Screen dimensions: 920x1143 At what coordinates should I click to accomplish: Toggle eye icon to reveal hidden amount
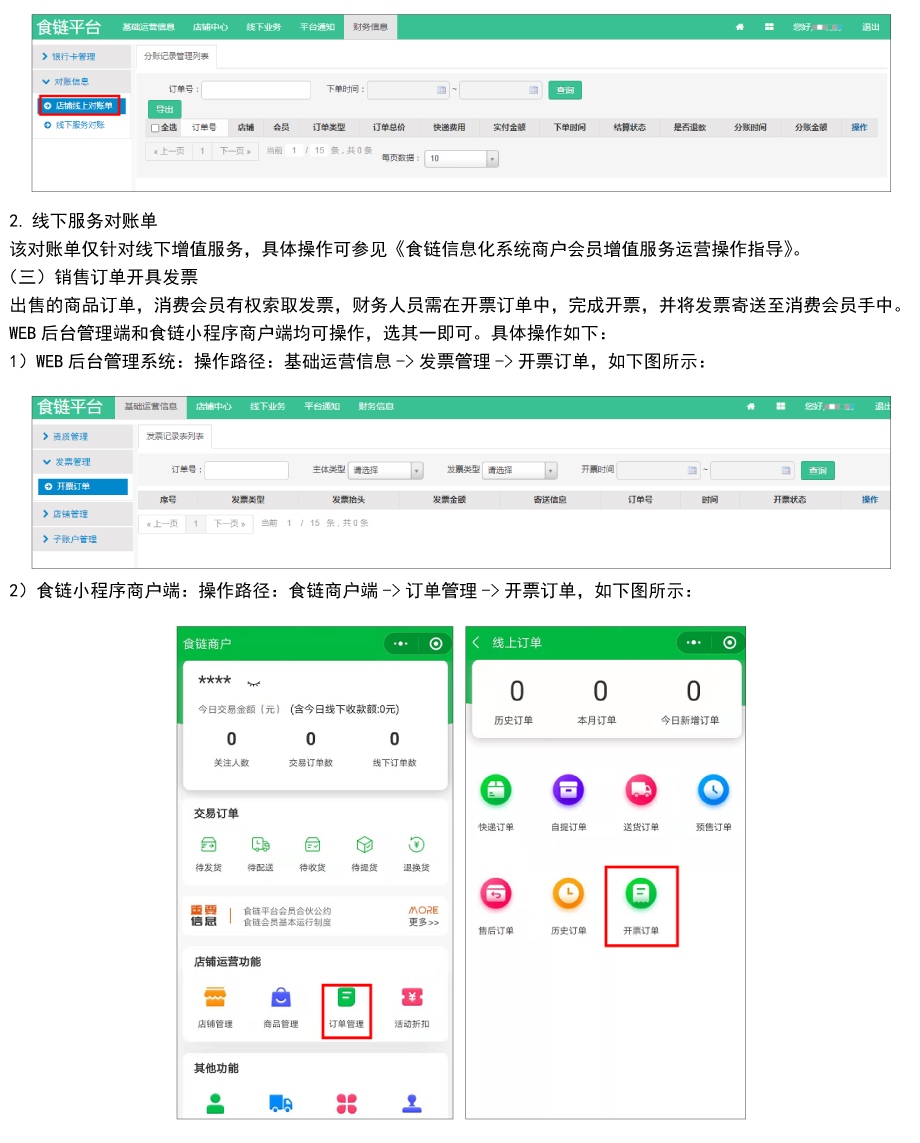point(253,683)
